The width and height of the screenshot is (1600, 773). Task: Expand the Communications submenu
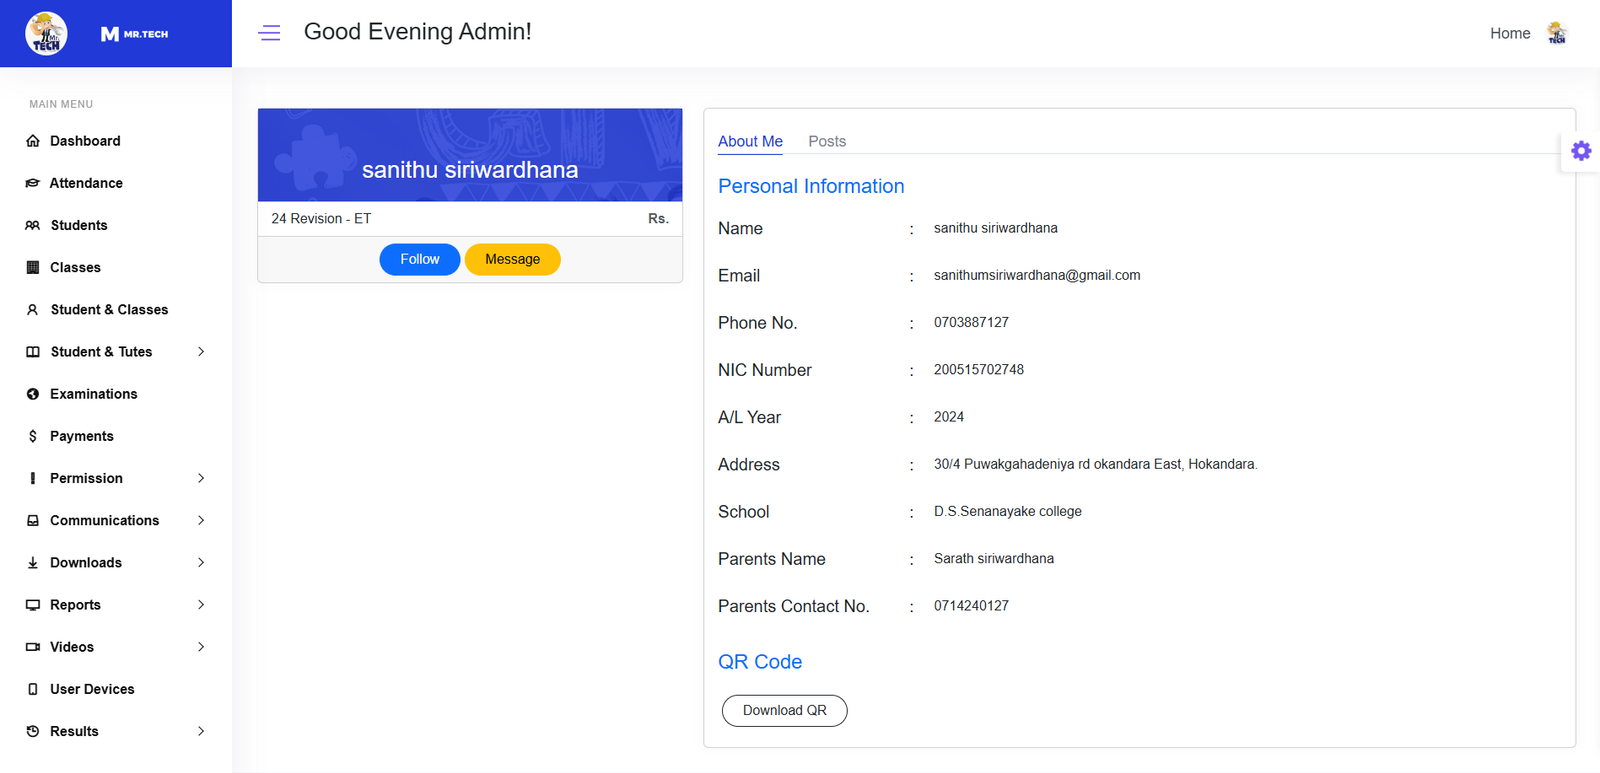pos(201,520)
